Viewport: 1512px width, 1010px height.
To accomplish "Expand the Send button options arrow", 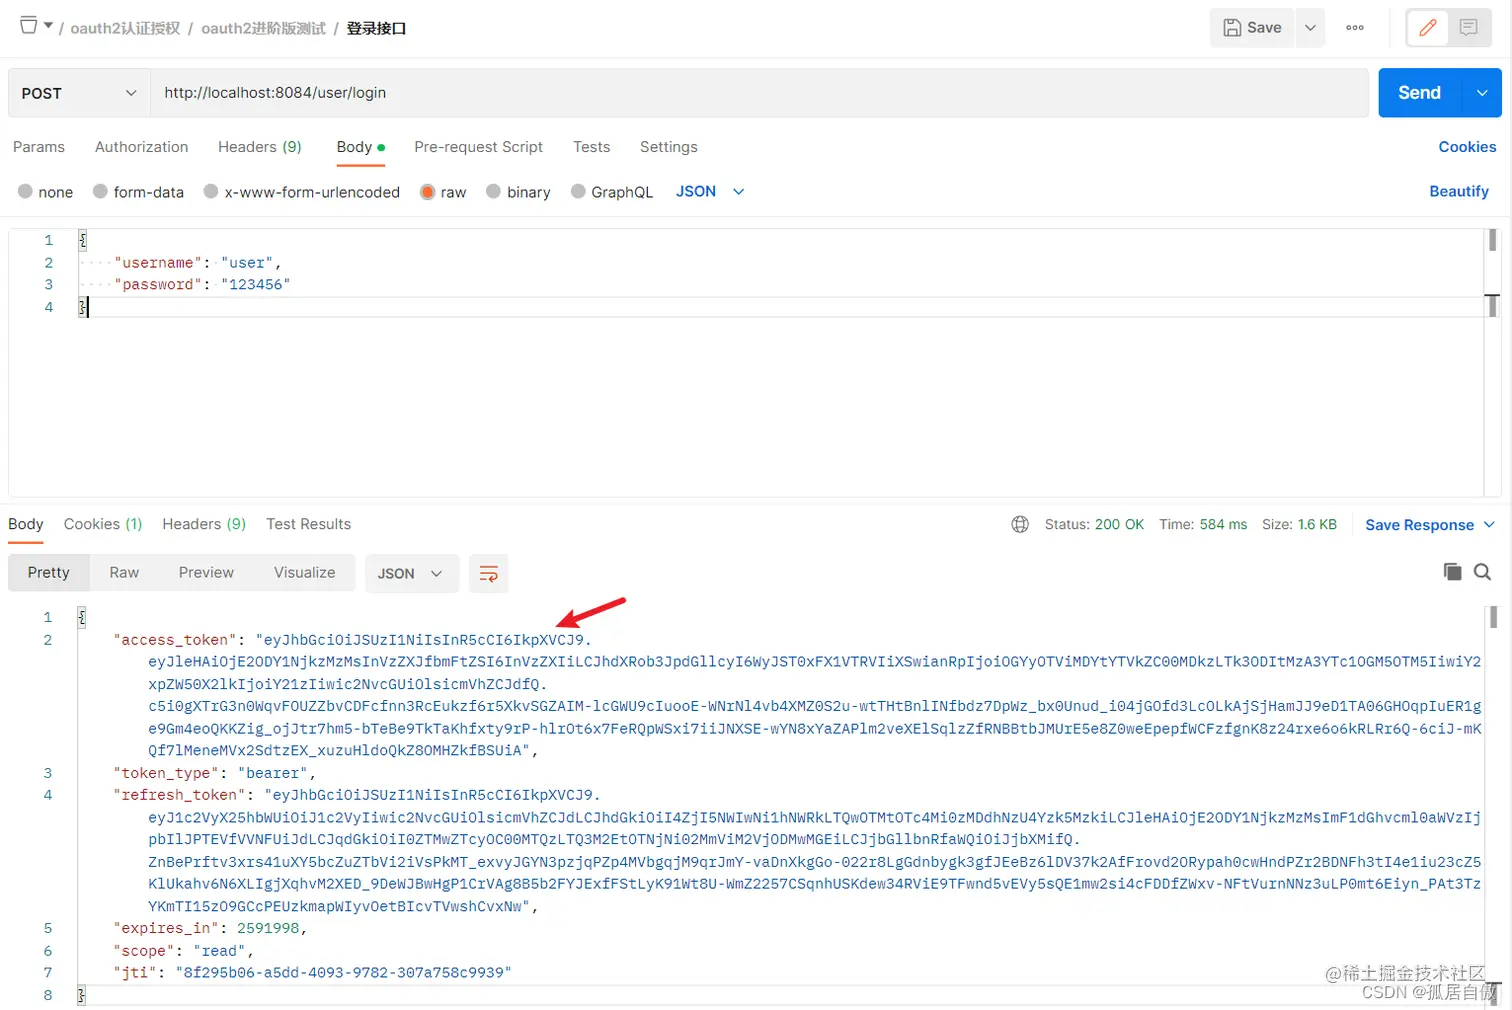I will tap(1482, 93).
